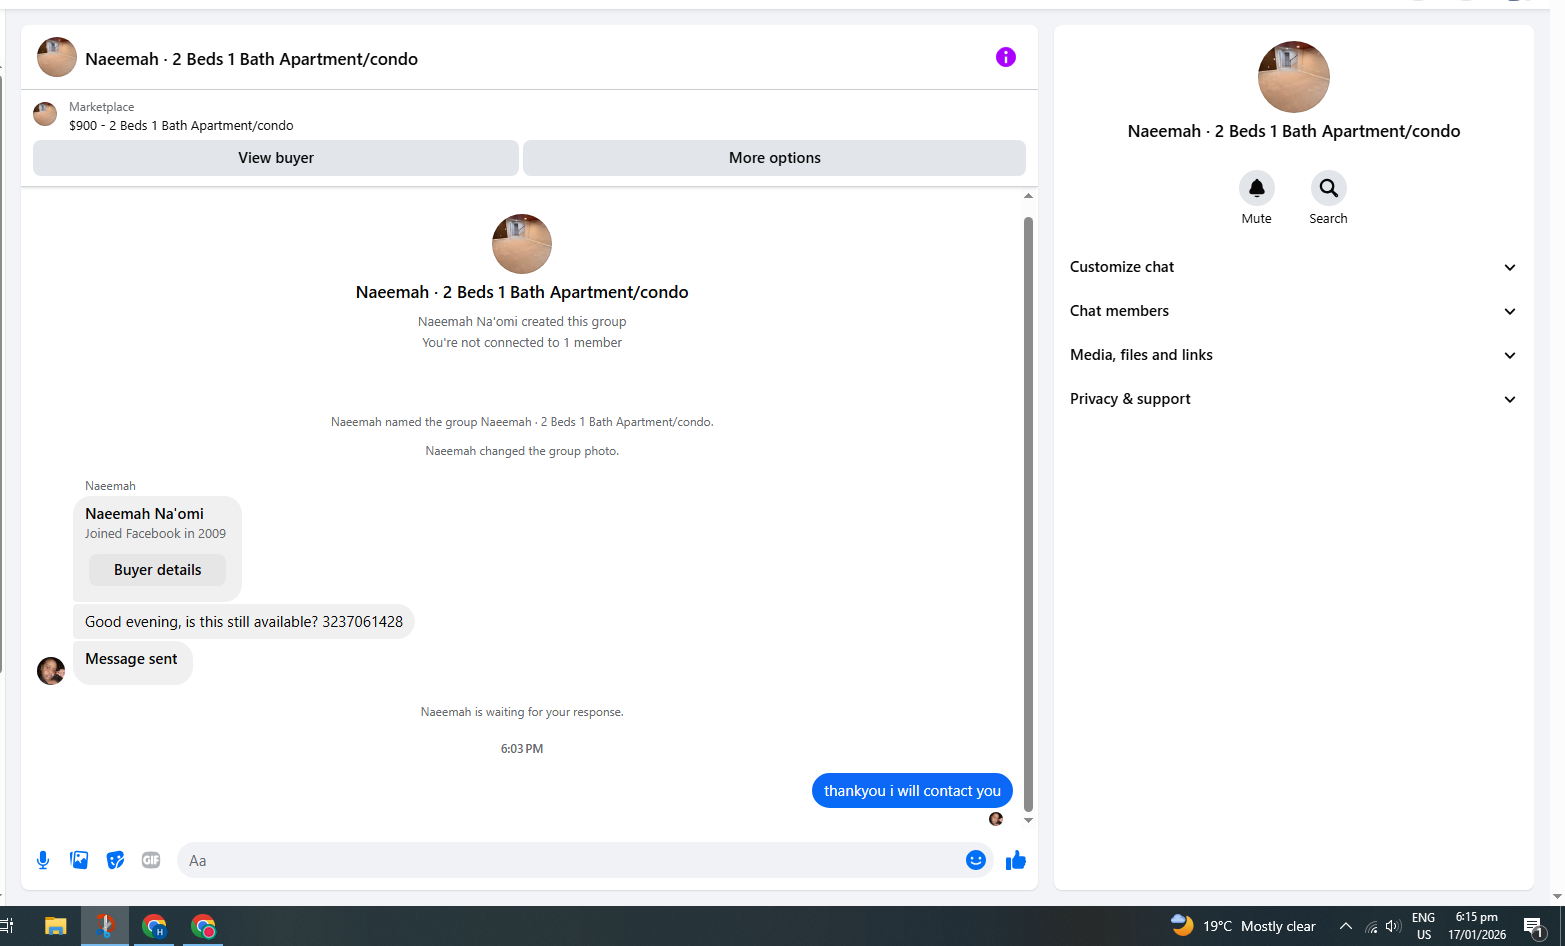The width and height of the screenshot is (1565, 946).
Task: Expand the Chat members section
Action: [x=1294, y=311]
